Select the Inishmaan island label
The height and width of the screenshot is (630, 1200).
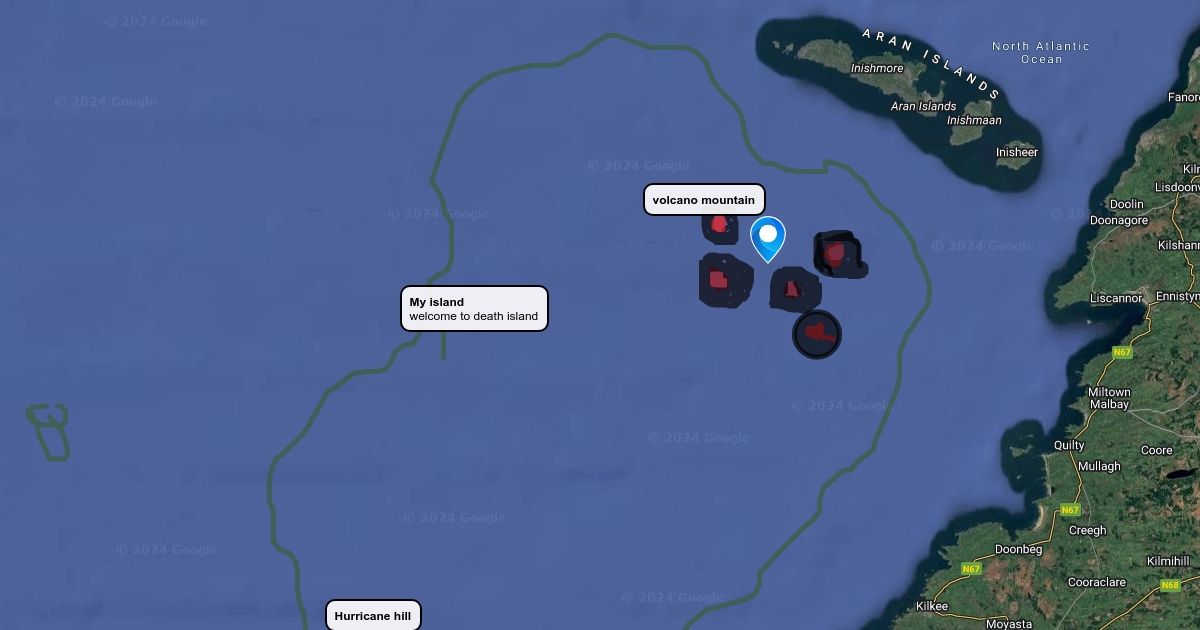(x=974, y=121)
